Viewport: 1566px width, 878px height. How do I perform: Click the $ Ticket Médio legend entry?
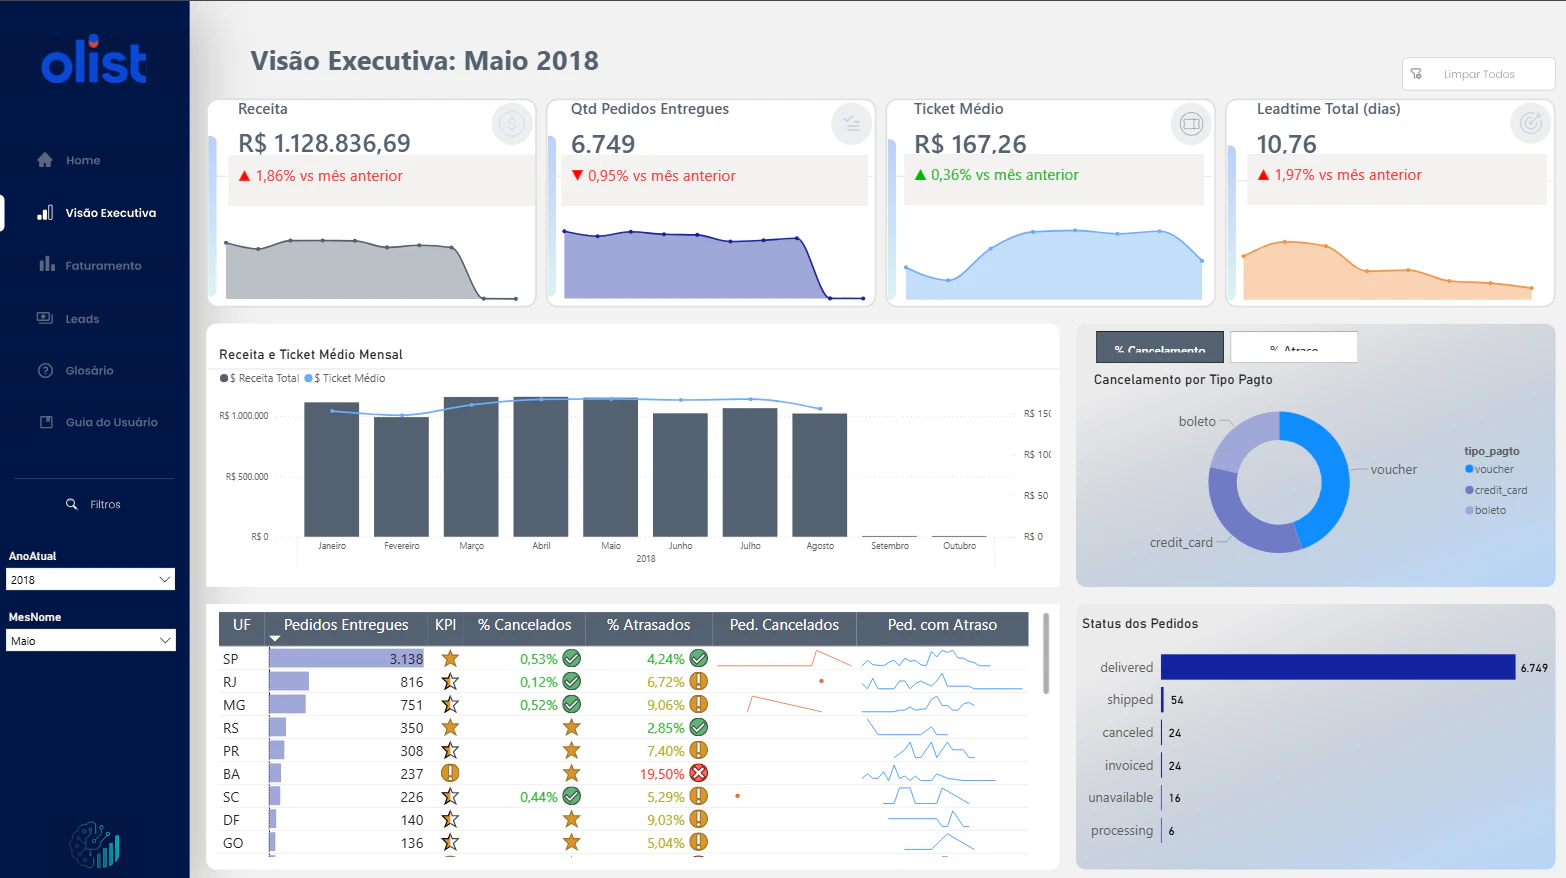click(345, 378)
